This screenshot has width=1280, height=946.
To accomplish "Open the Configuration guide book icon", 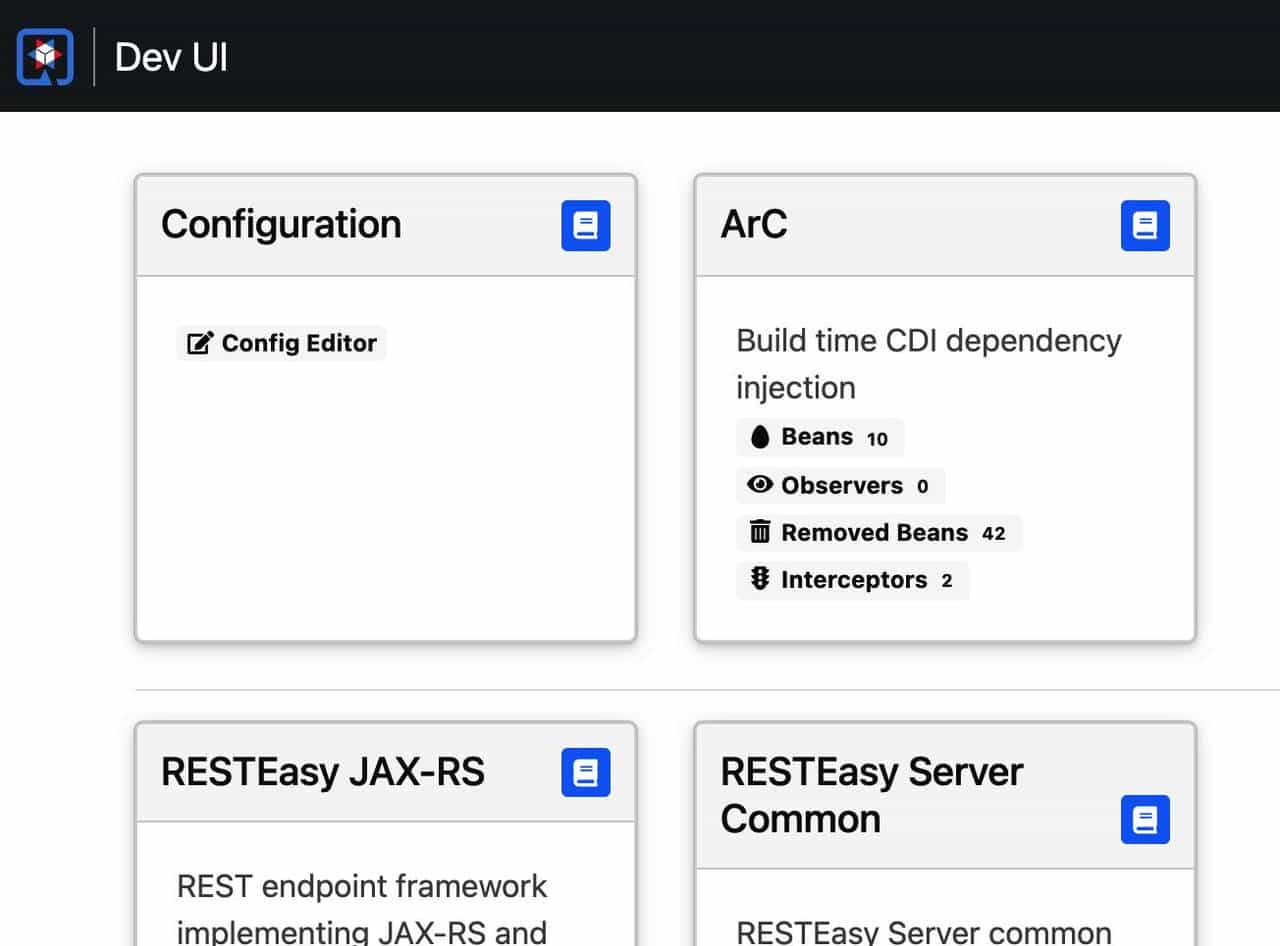I will pyautogui.click(x=585, y=225).
